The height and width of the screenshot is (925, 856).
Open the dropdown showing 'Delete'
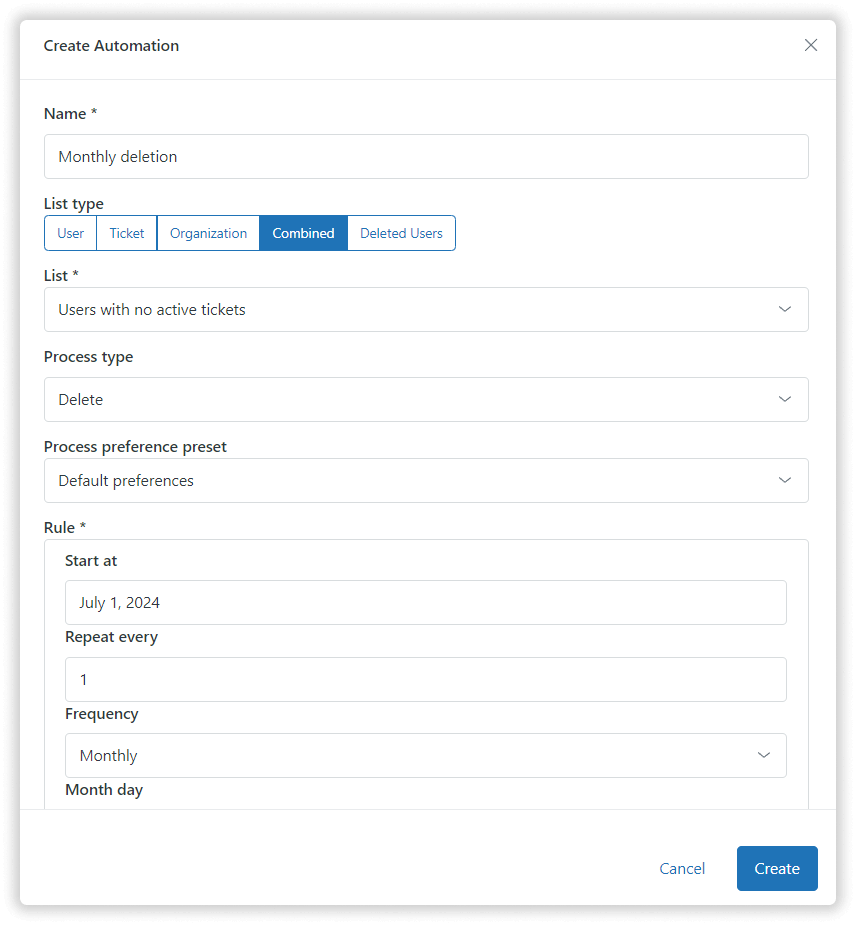[x=400, y=400]
